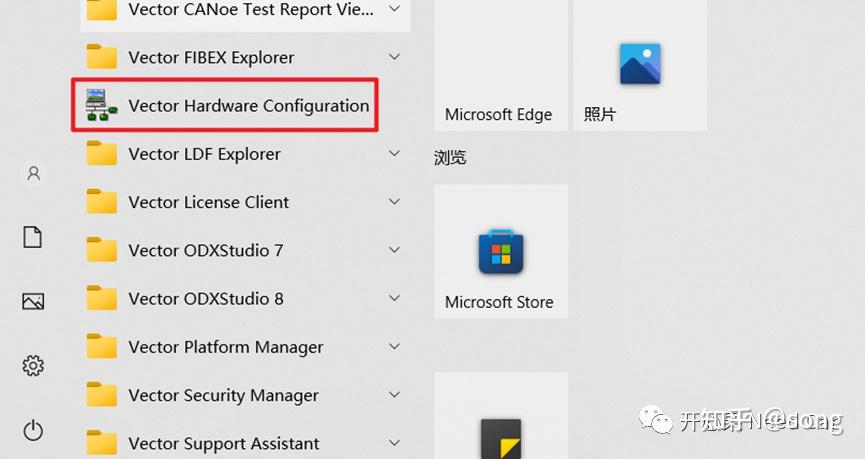Open Vector ODXStudio 7 folder
The width and height of the screenshot is (865, 459).
point(205,250)
